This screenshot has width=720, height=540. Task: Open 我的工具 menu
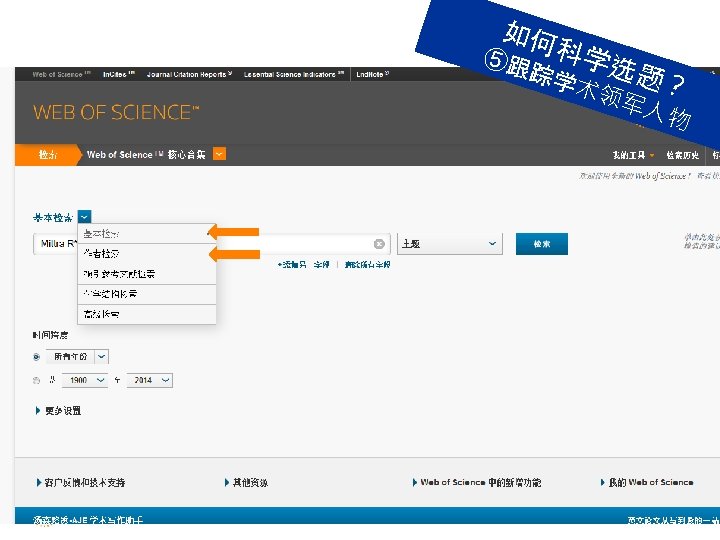(x=633, y=155)
